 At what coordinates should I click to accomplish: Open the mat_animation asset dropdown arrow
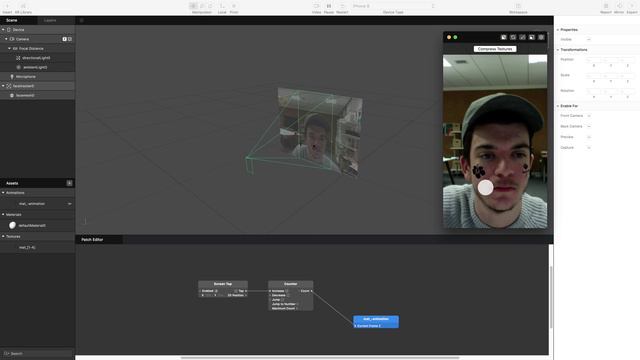click(69, 204)
